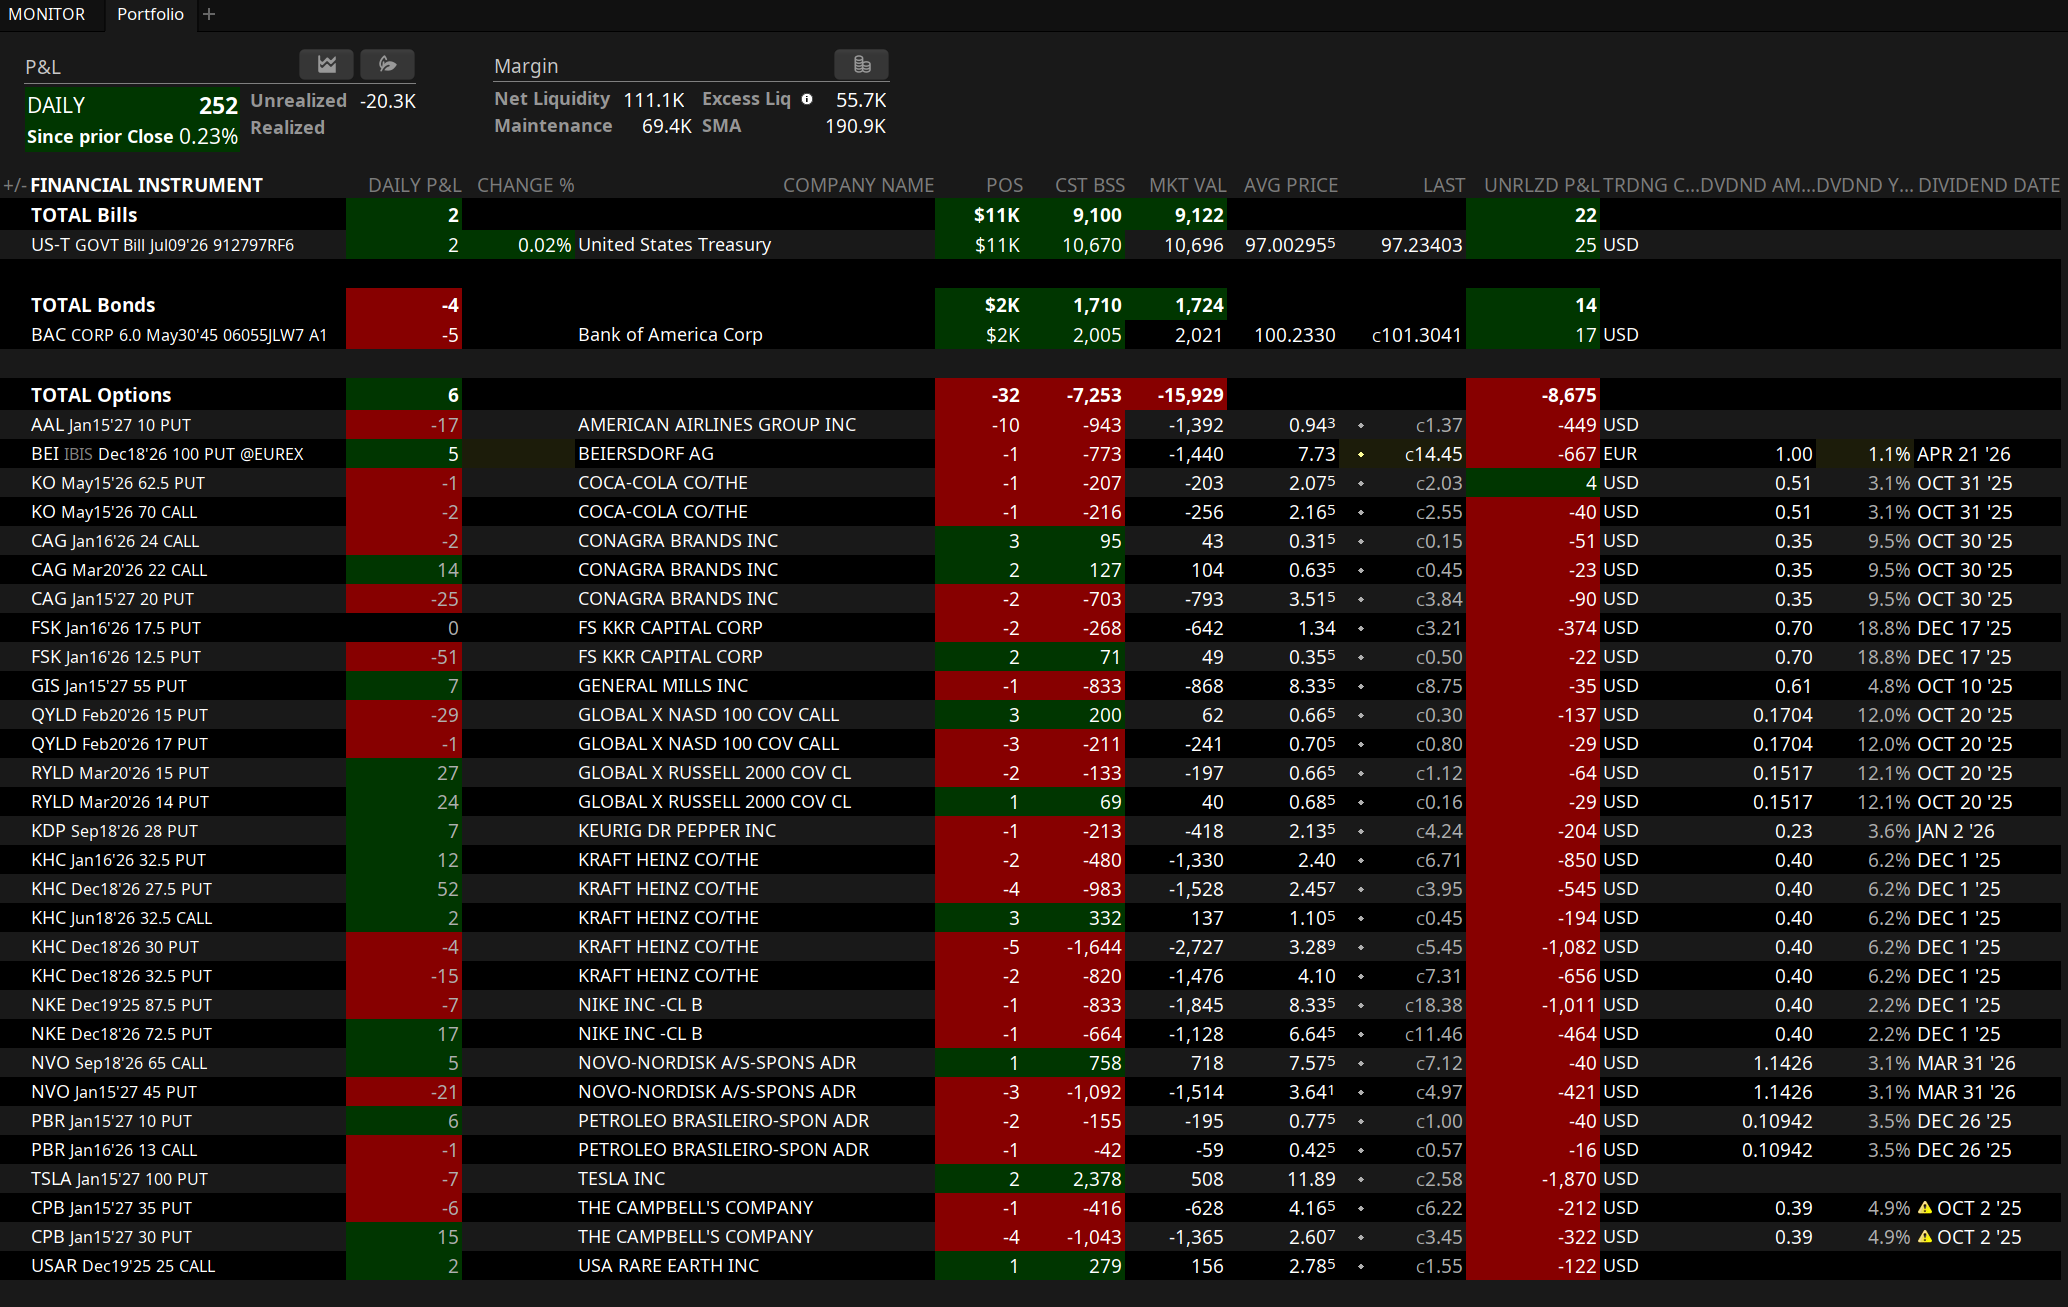Sort by DAILY P&L column header
The height and width of the screenshot is (1307, 2068).
coord(414,185)
